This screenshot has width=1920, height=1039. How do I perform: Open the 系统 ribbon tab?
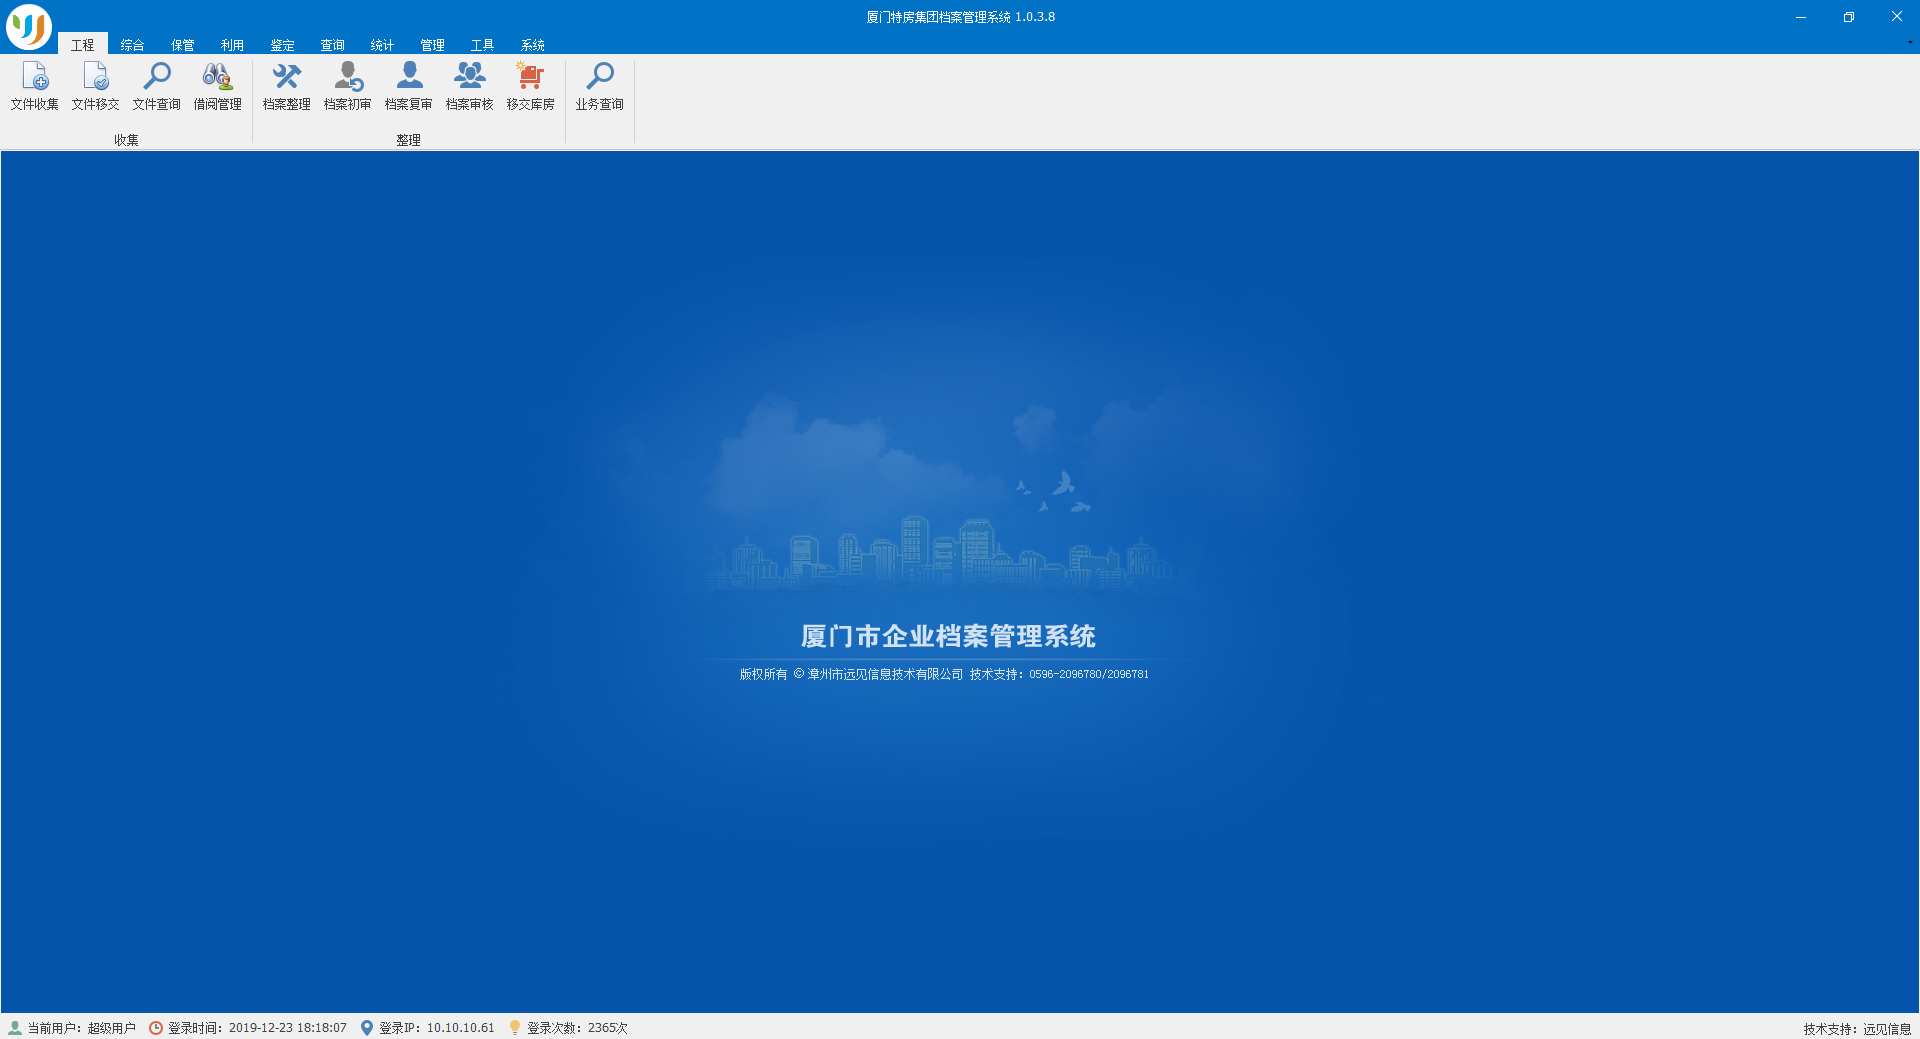533,45
